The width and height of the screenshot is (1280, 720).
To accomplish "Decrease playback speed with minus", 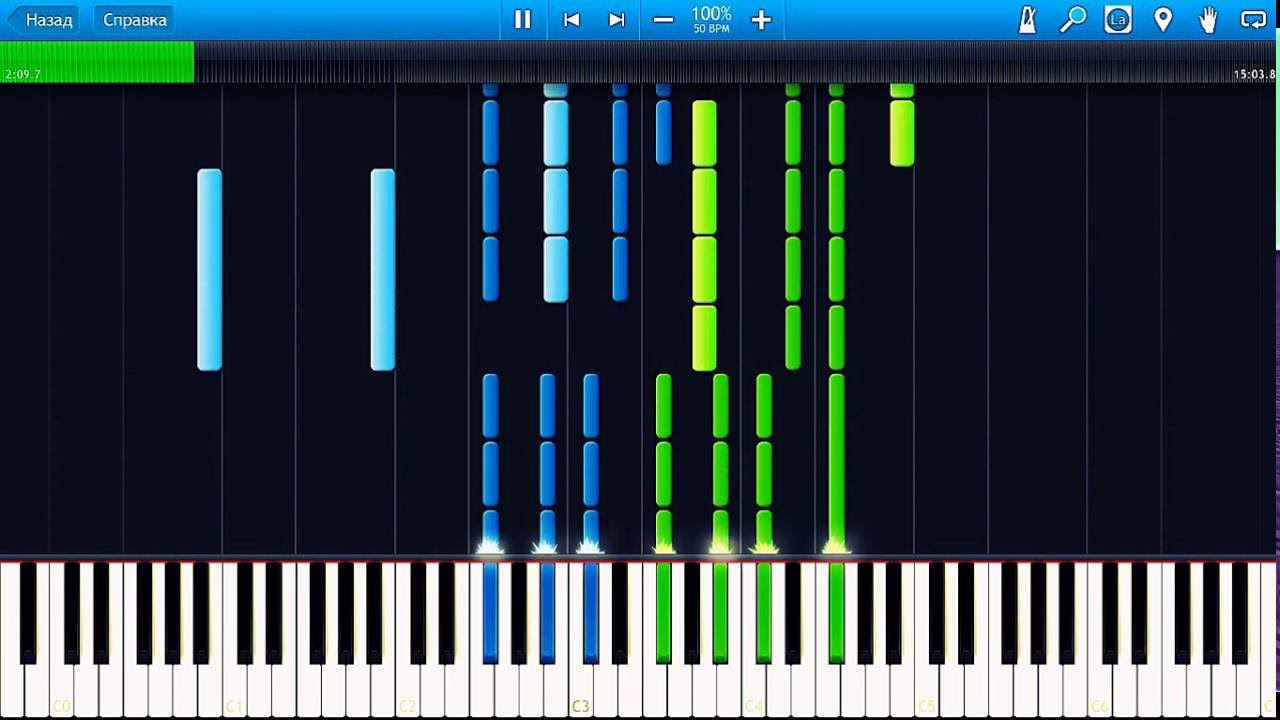I will (663, 19).
